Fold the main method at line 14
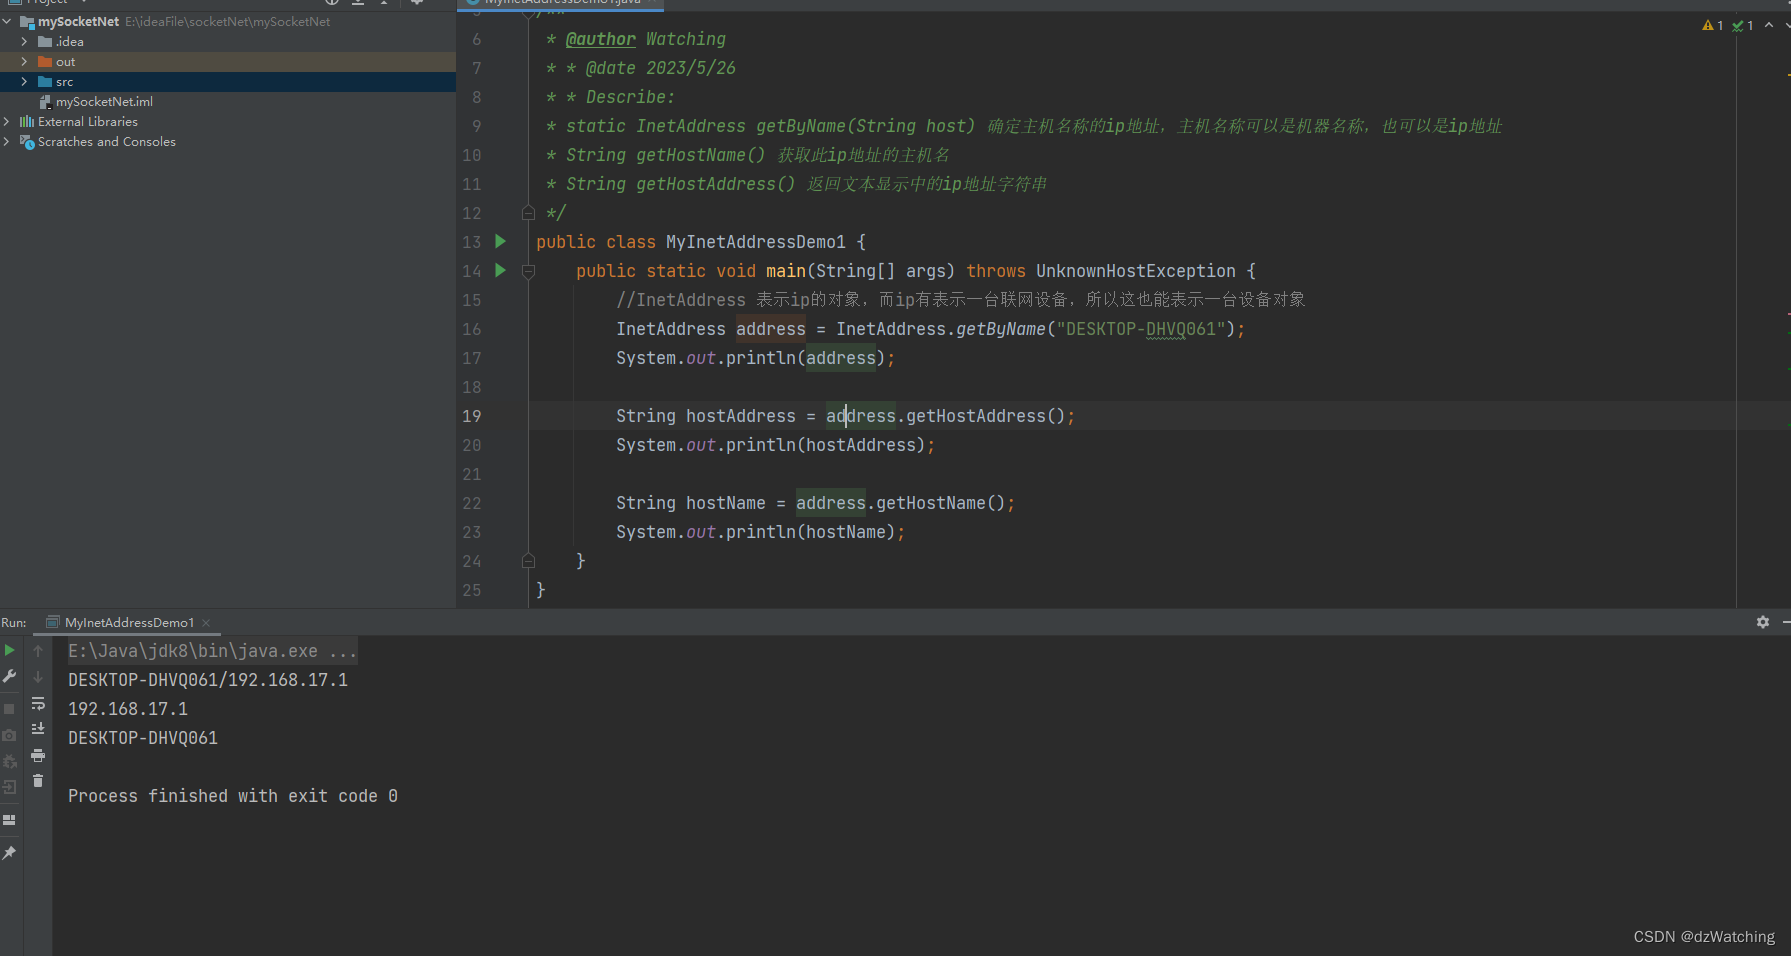The height and width of the screenshot is (956, 1791). click(x=528, y=270)
